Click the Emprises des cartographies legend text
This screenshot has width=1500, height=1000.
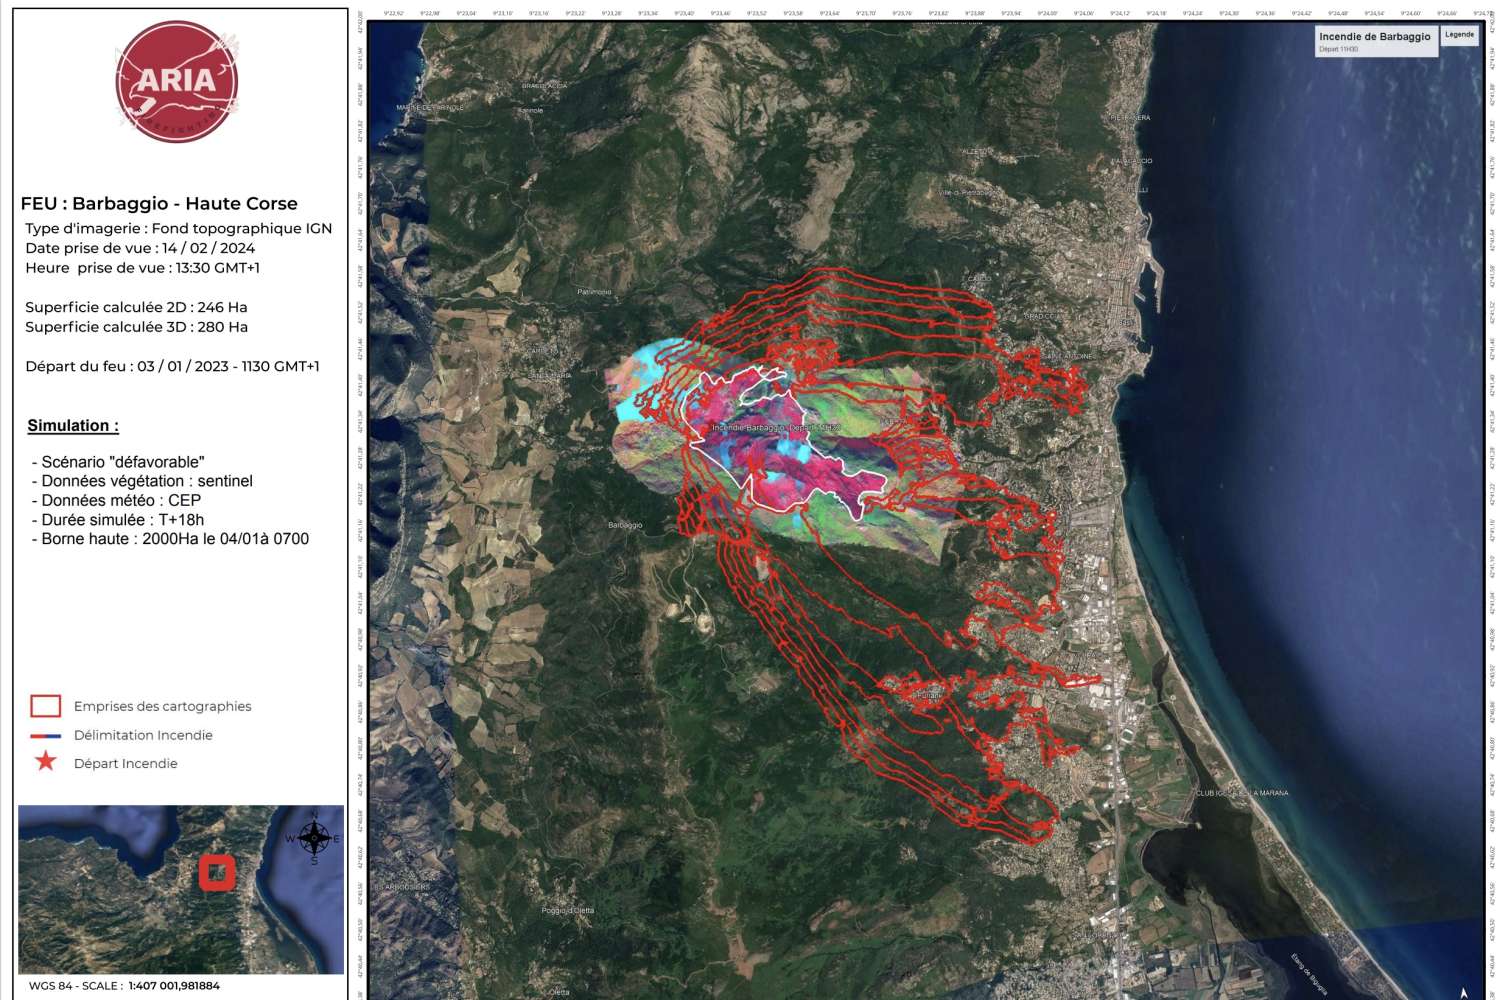click(x=162, y=706)
